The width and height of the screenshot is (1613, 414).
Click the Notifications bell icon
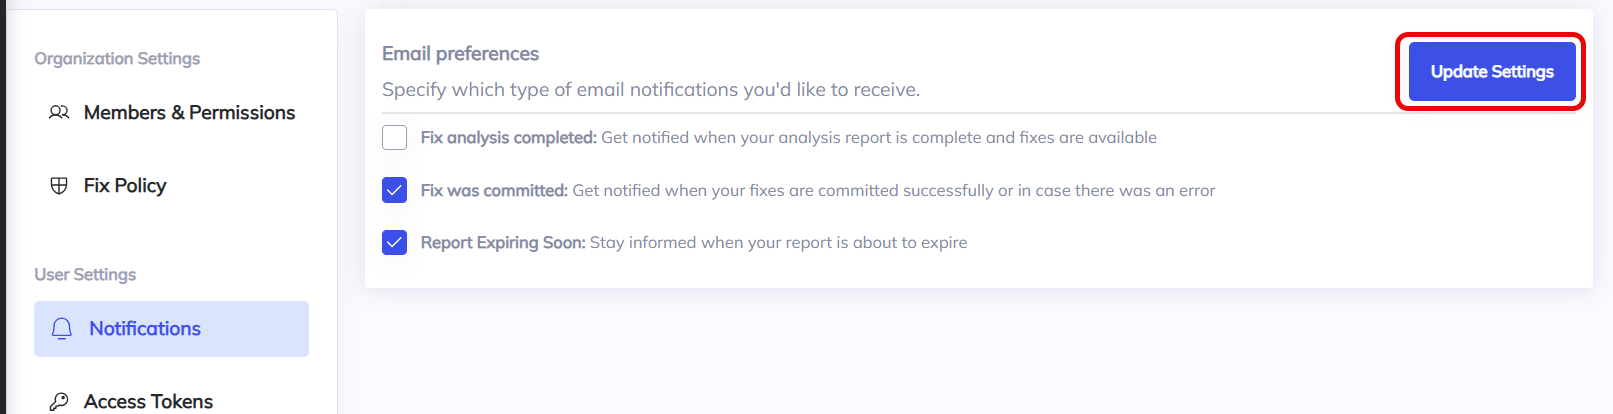62,329
